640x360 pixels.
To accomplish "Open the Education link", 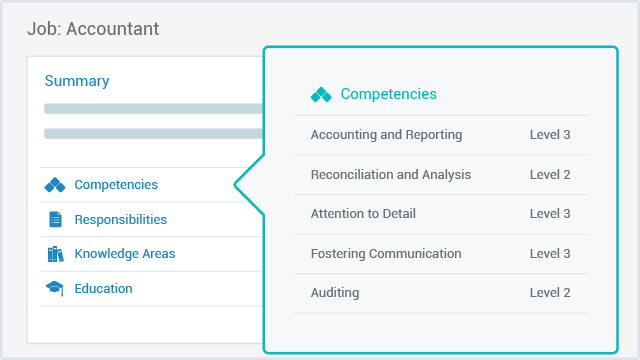I will pyautogui.click(x=103, y=289).
